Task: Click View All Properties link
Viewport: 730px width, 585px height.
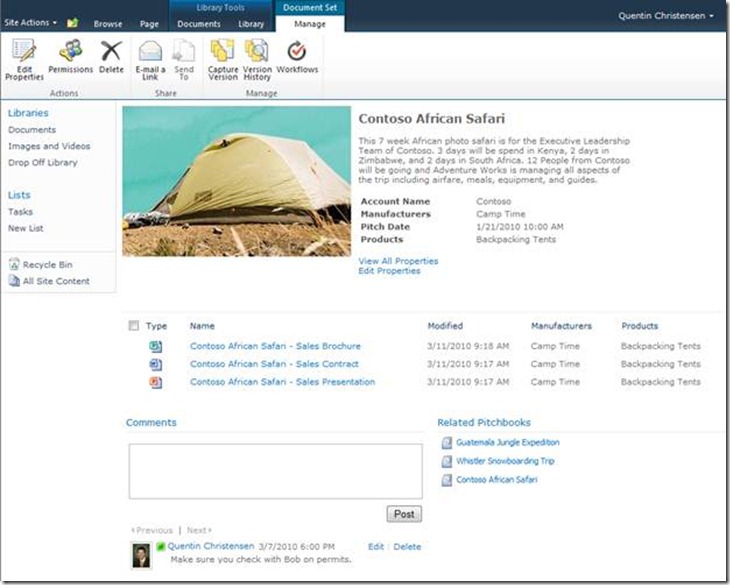Action: click(399, 261)
